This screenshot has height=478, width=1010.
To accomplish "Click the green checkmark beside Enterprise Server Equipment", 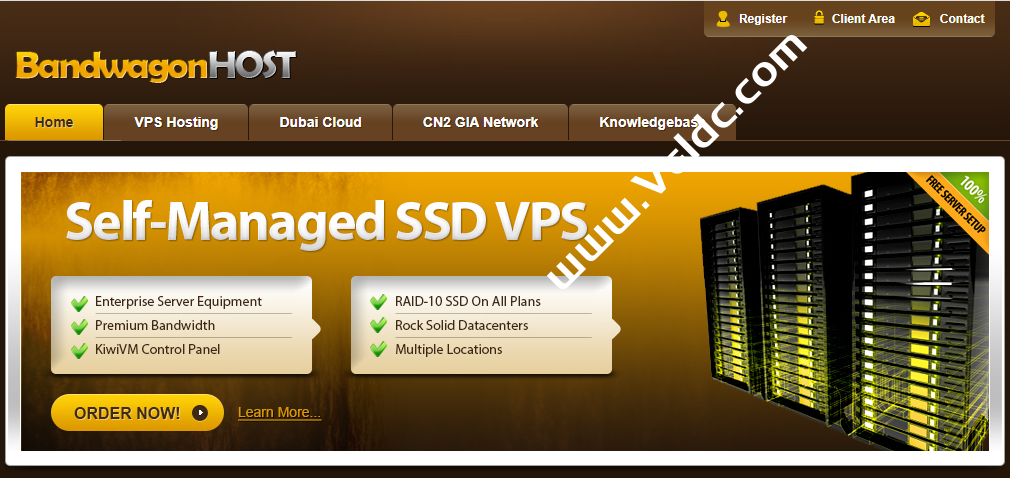I will click(x=80, y=302).
